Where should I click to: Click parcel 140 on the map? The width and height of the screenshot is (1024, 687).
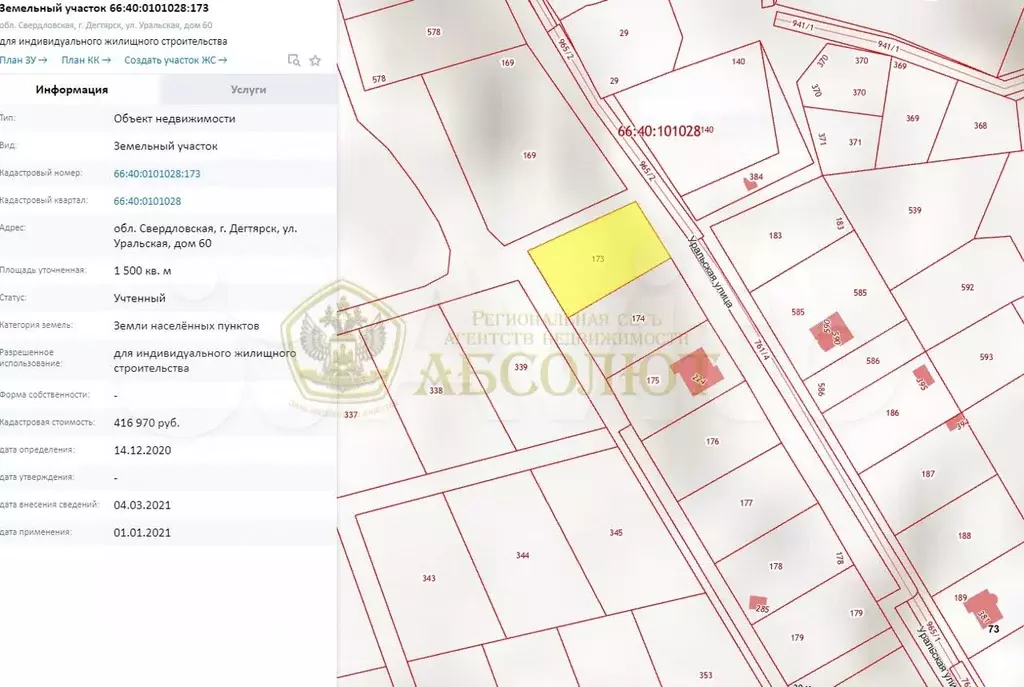(738, 62)
